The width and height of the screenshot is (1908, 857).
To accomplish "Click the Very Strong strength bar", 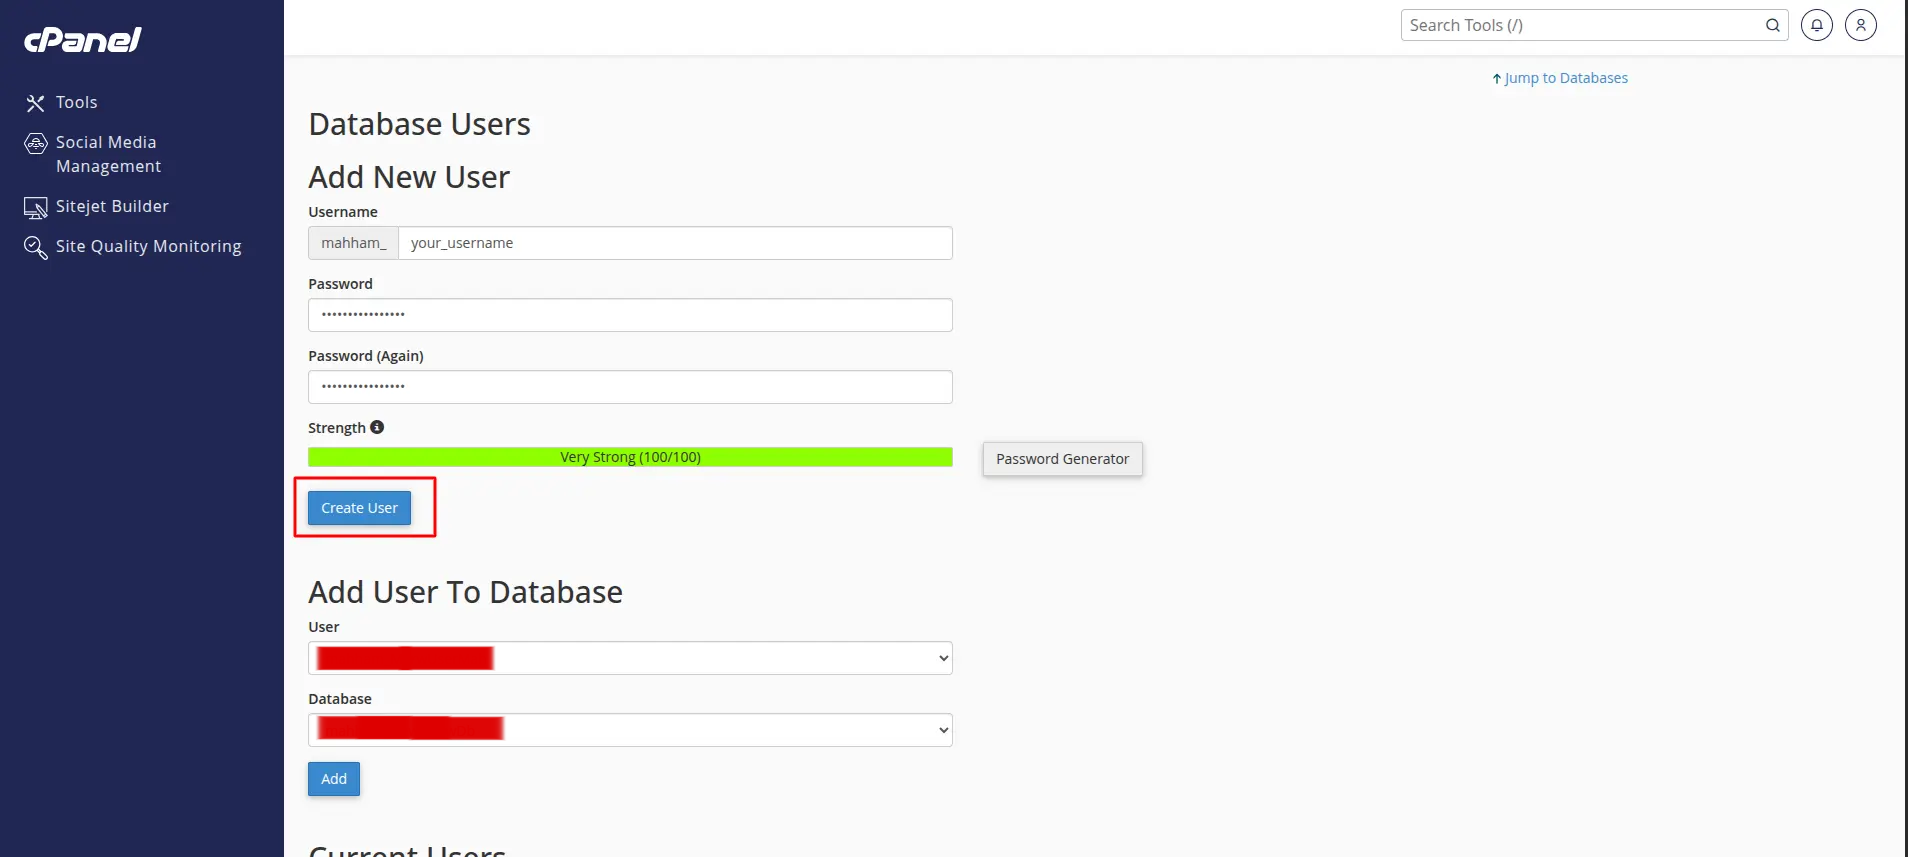I will point(630,457).
